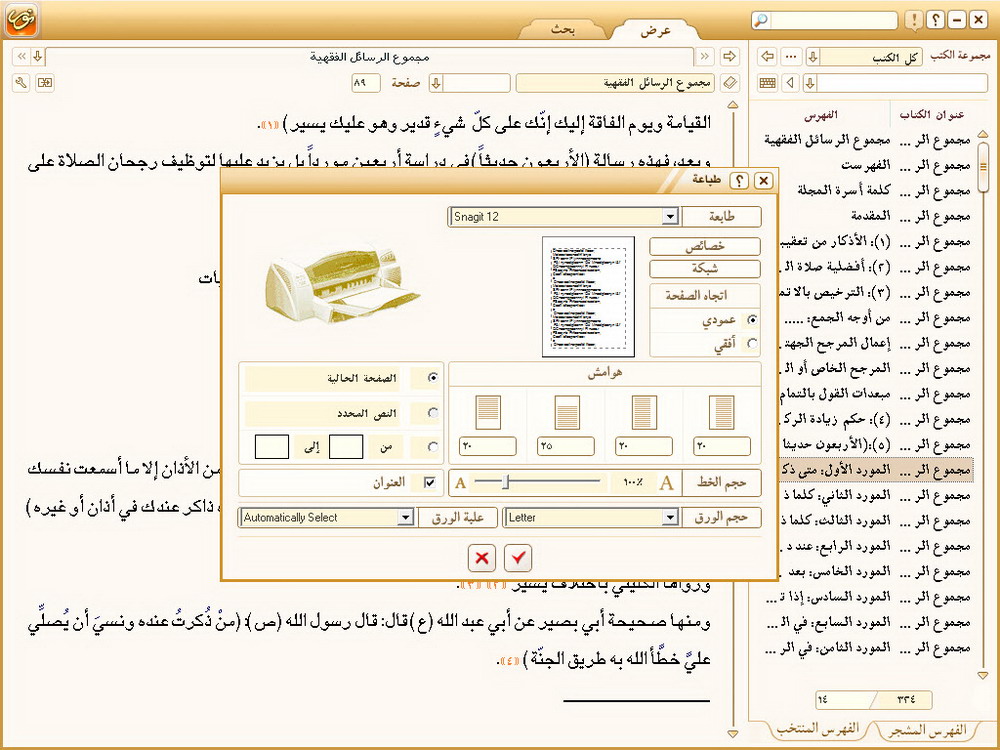1000x750 pixels.
Task: Open the Snagit 12 printer dropdown
Action: pos(670,217)
